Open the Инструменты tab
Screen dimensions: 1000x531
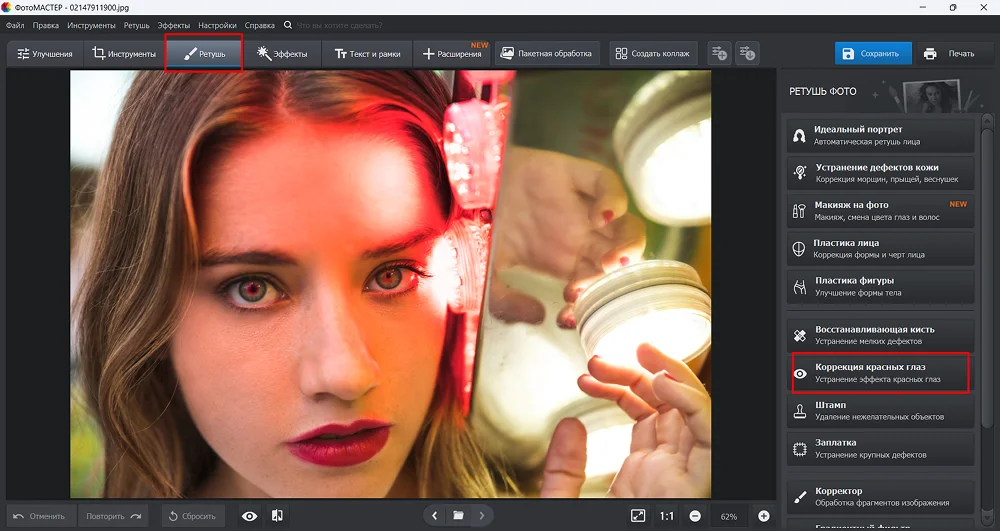[124, 54]
